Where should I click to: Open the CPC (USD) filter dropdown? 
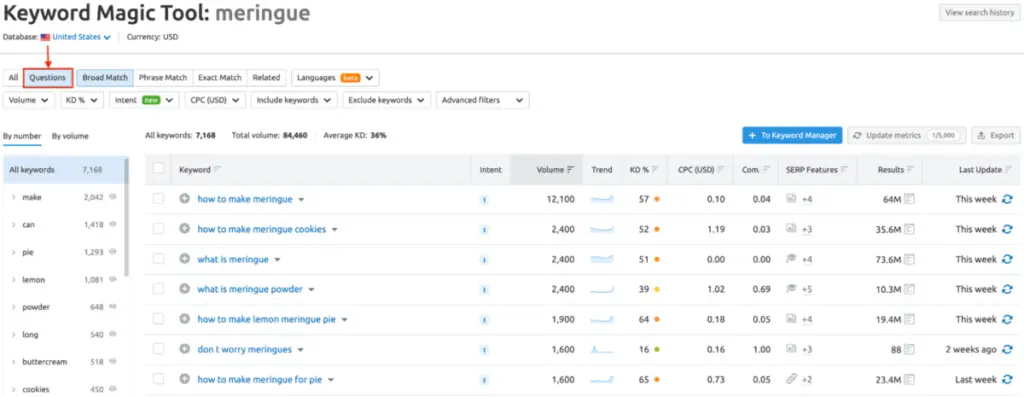pyautogui.click(x=215, y=100)
